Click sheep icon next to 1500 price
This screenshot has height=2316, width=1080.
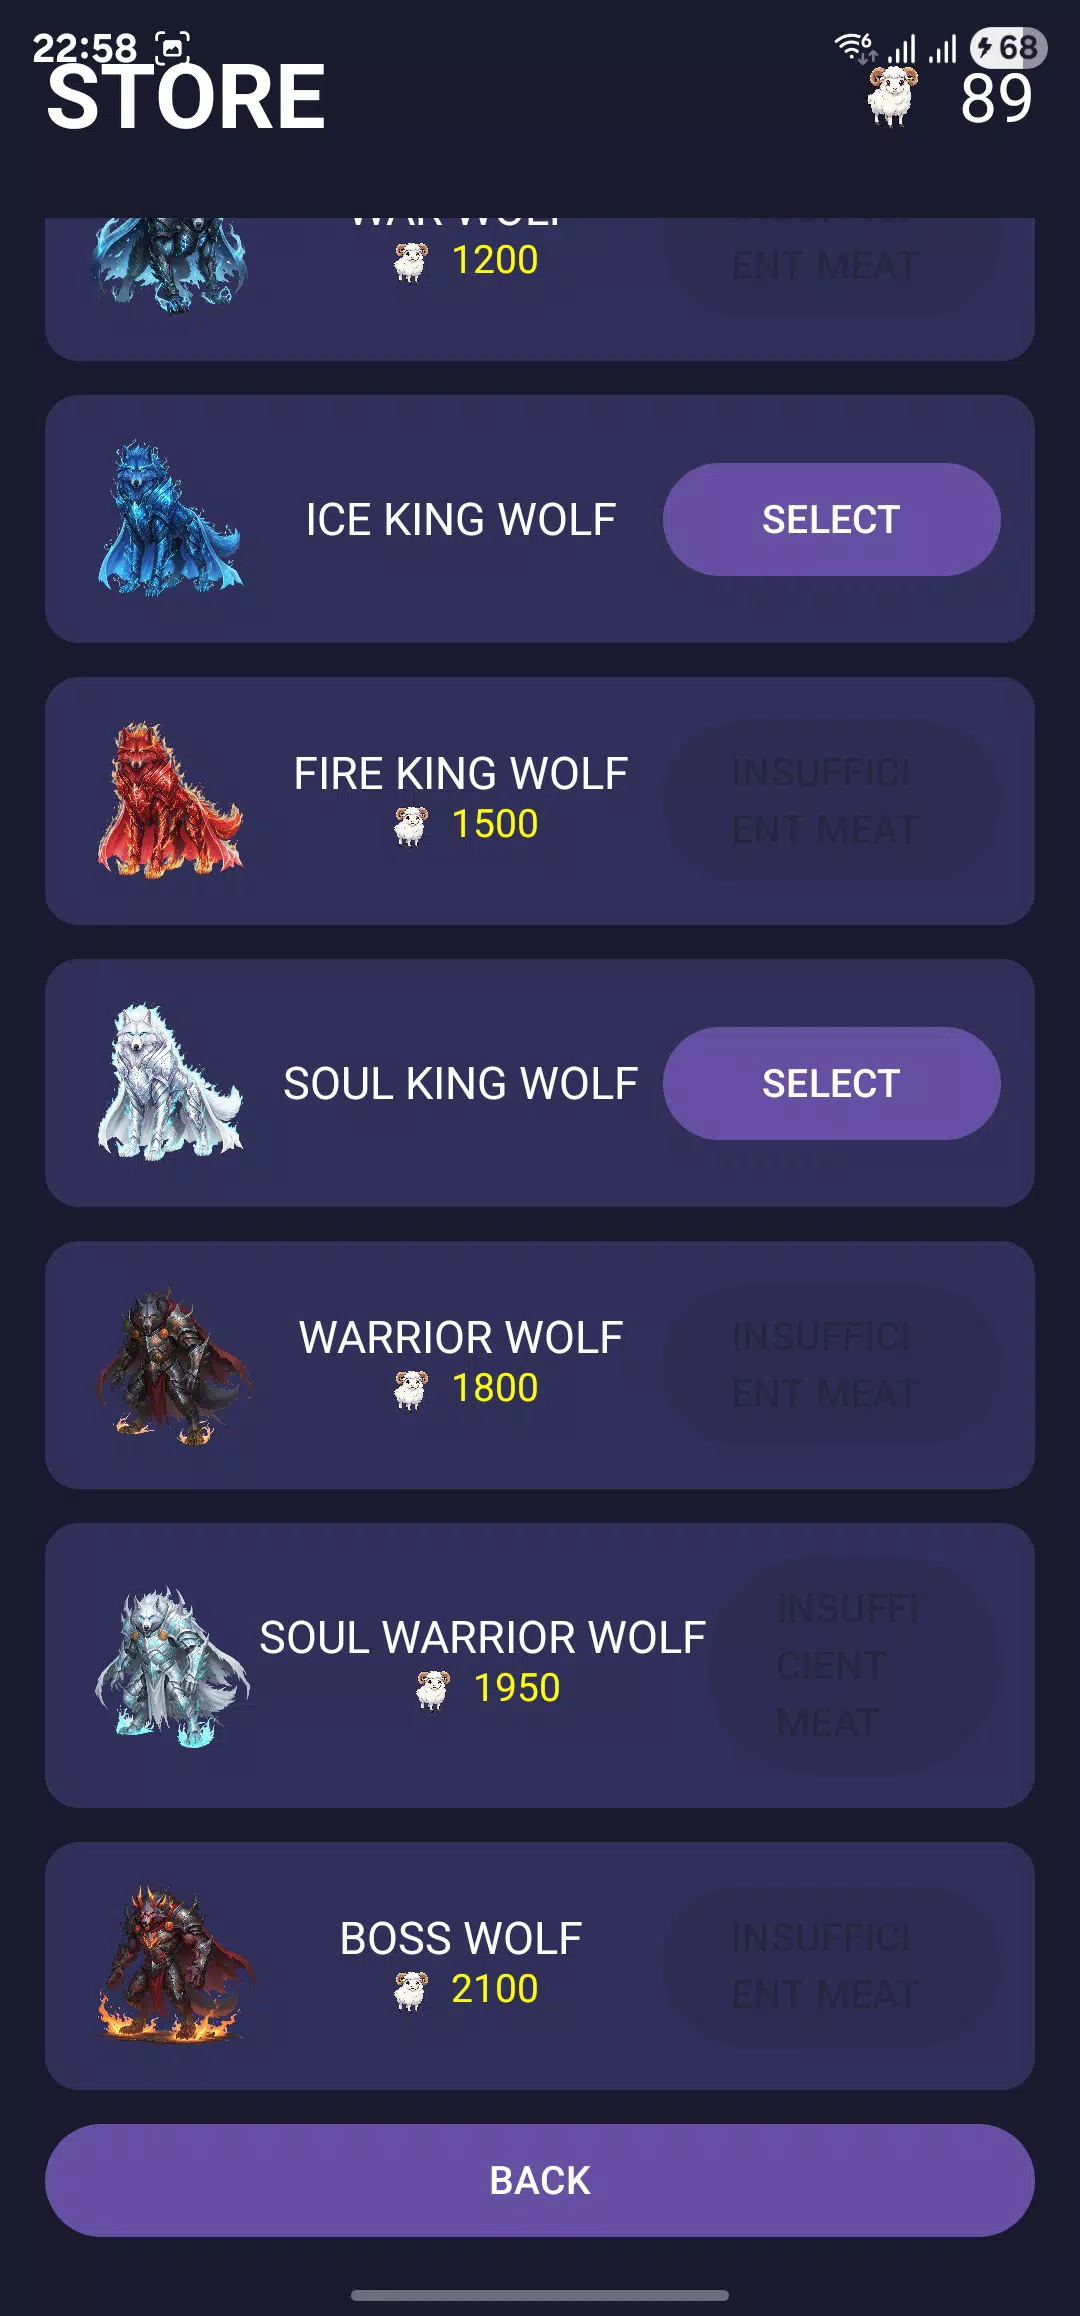tap(410, 825)
